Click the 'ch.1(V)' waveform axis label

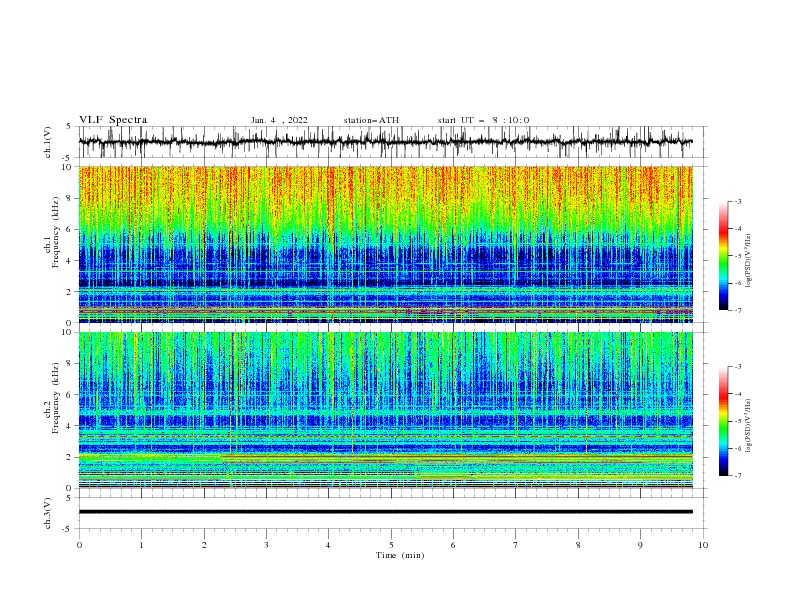(48, 142)
